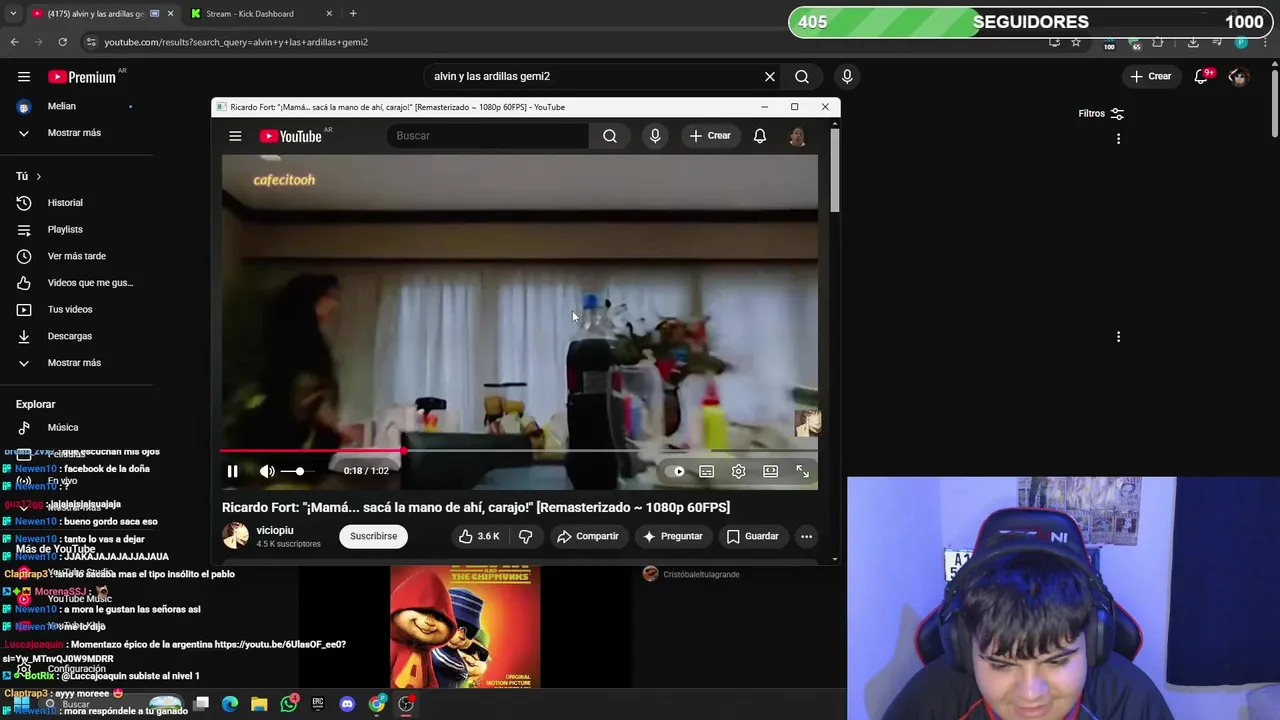Adjust the player volume slider

(298, 471)
